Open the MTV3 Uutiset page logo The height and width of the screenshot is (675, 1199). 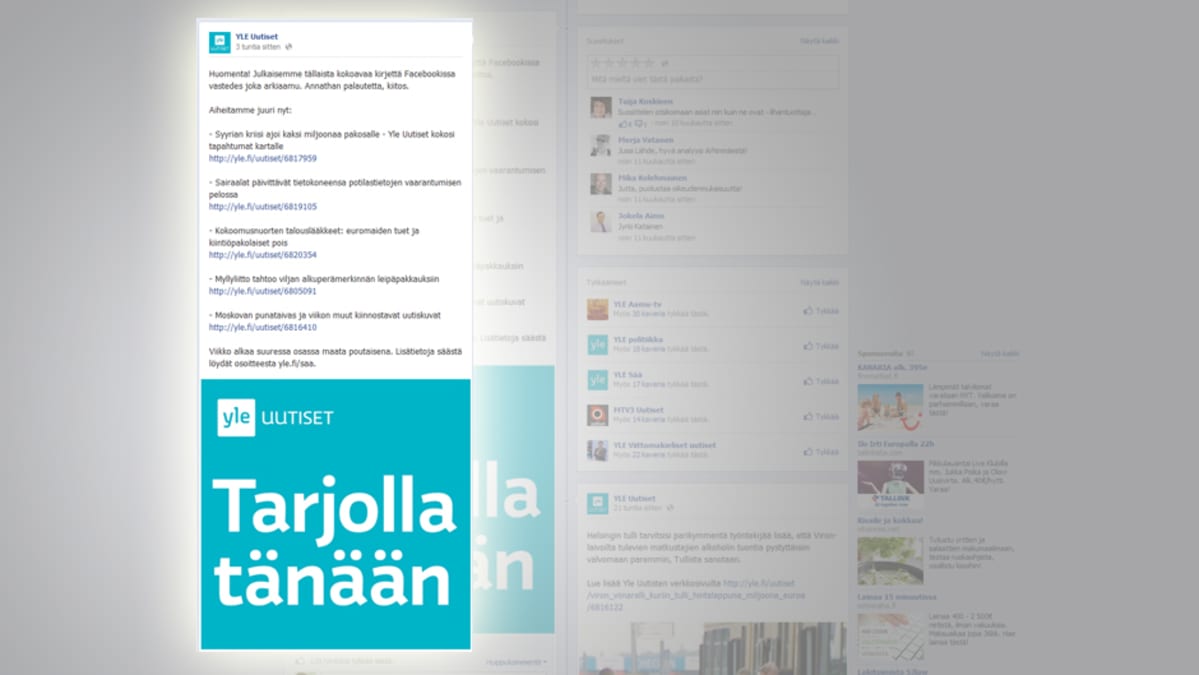tap(597, 414)
